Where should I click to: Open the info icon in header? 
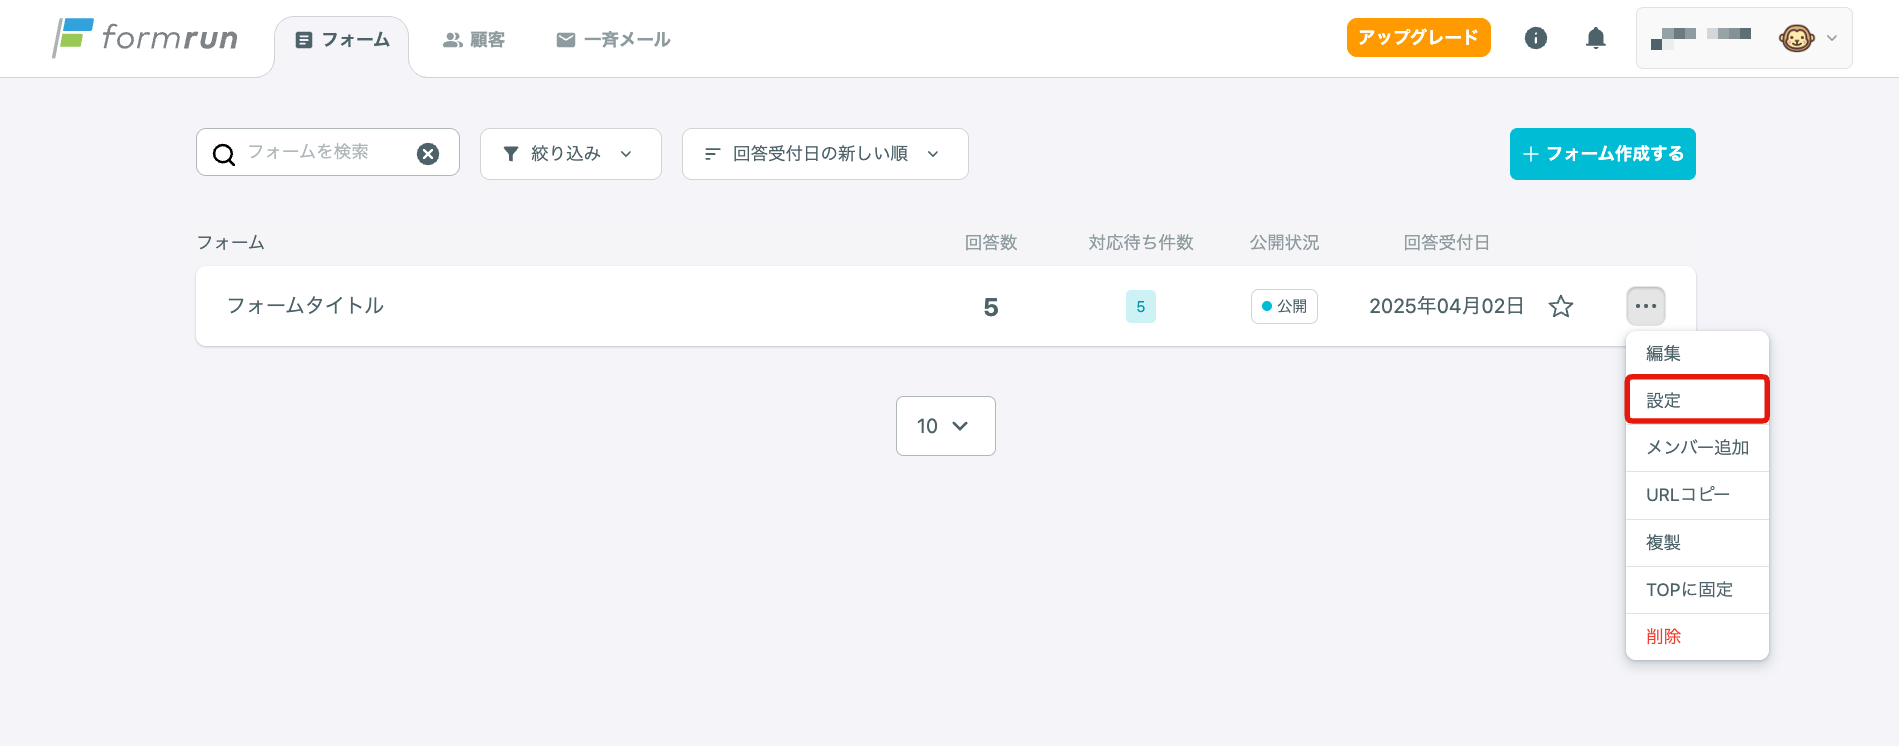[1535, 38]
